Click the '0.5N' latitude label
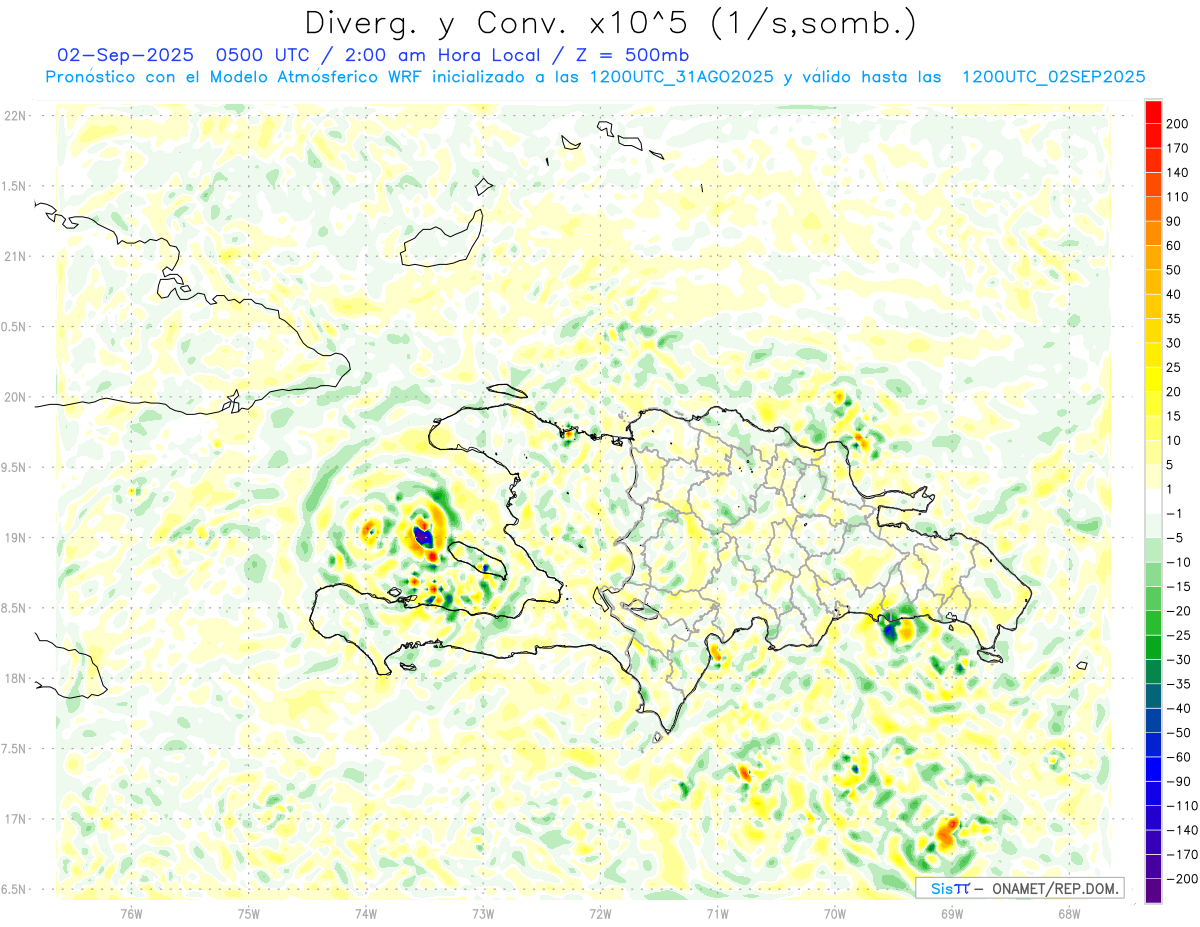The image size is (1200, 927). (15, 327)
